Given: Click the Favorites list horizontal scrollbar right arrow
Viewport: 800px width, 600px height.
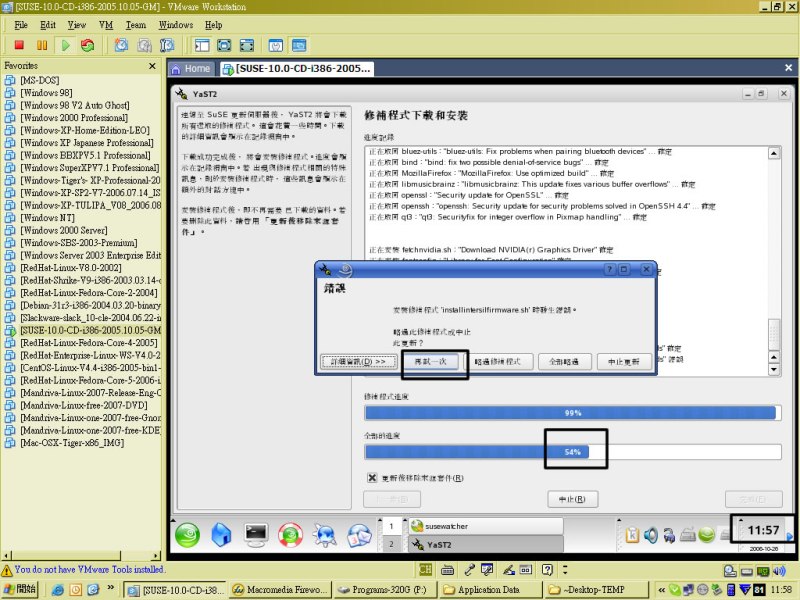Looking at the screenshot, I should tap(156, 555).
